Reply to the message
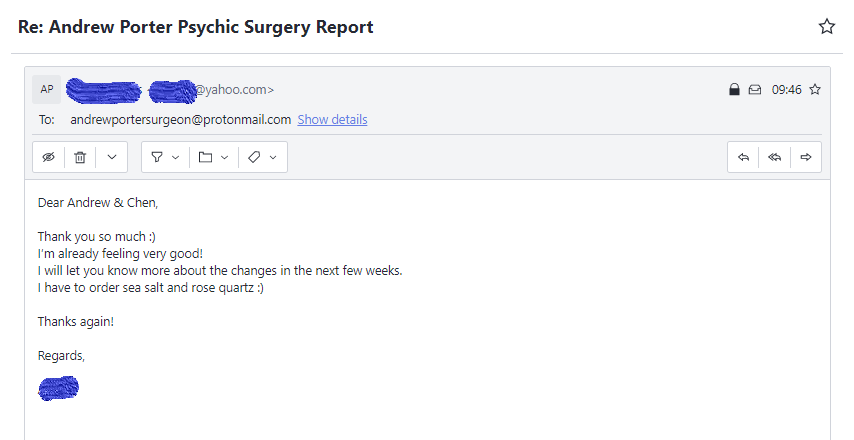This screenshot has width=854, height=440. click(x=743, y=157)
